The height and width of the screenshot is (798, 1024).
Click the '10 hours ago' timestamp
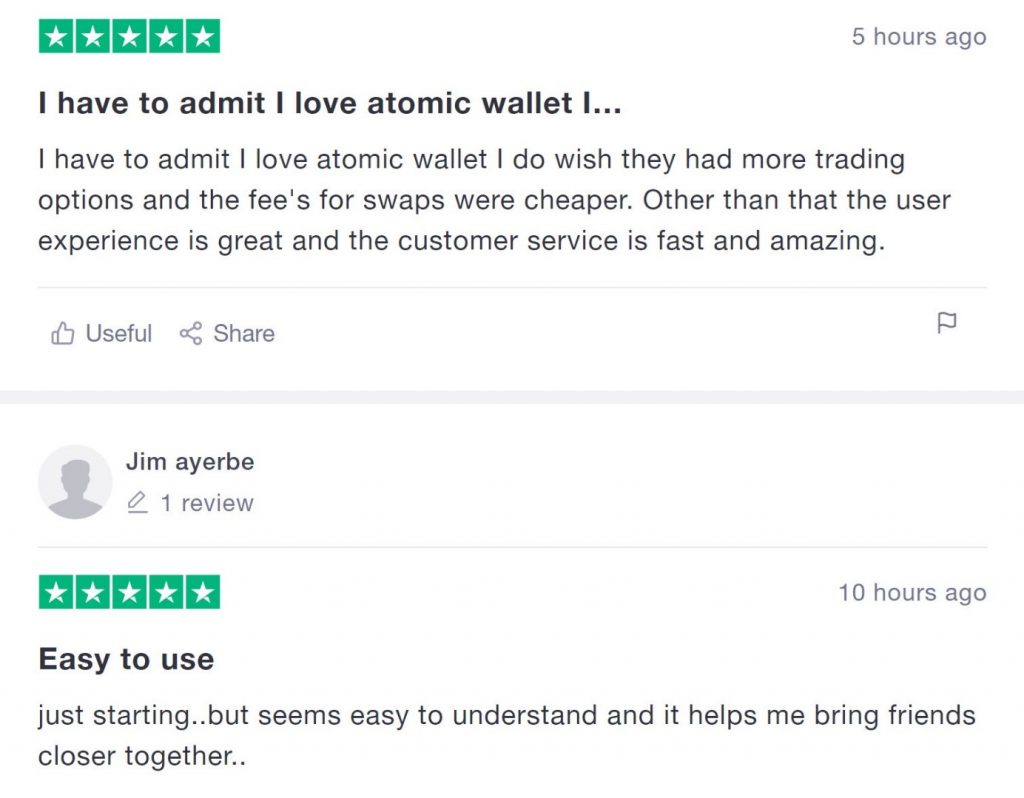[912, 592]
